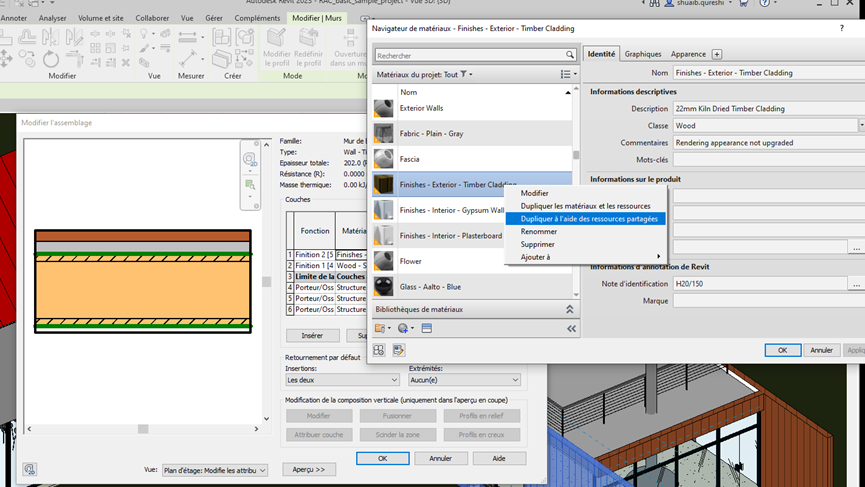Open the material library folder icon

[x=381, y=328]
